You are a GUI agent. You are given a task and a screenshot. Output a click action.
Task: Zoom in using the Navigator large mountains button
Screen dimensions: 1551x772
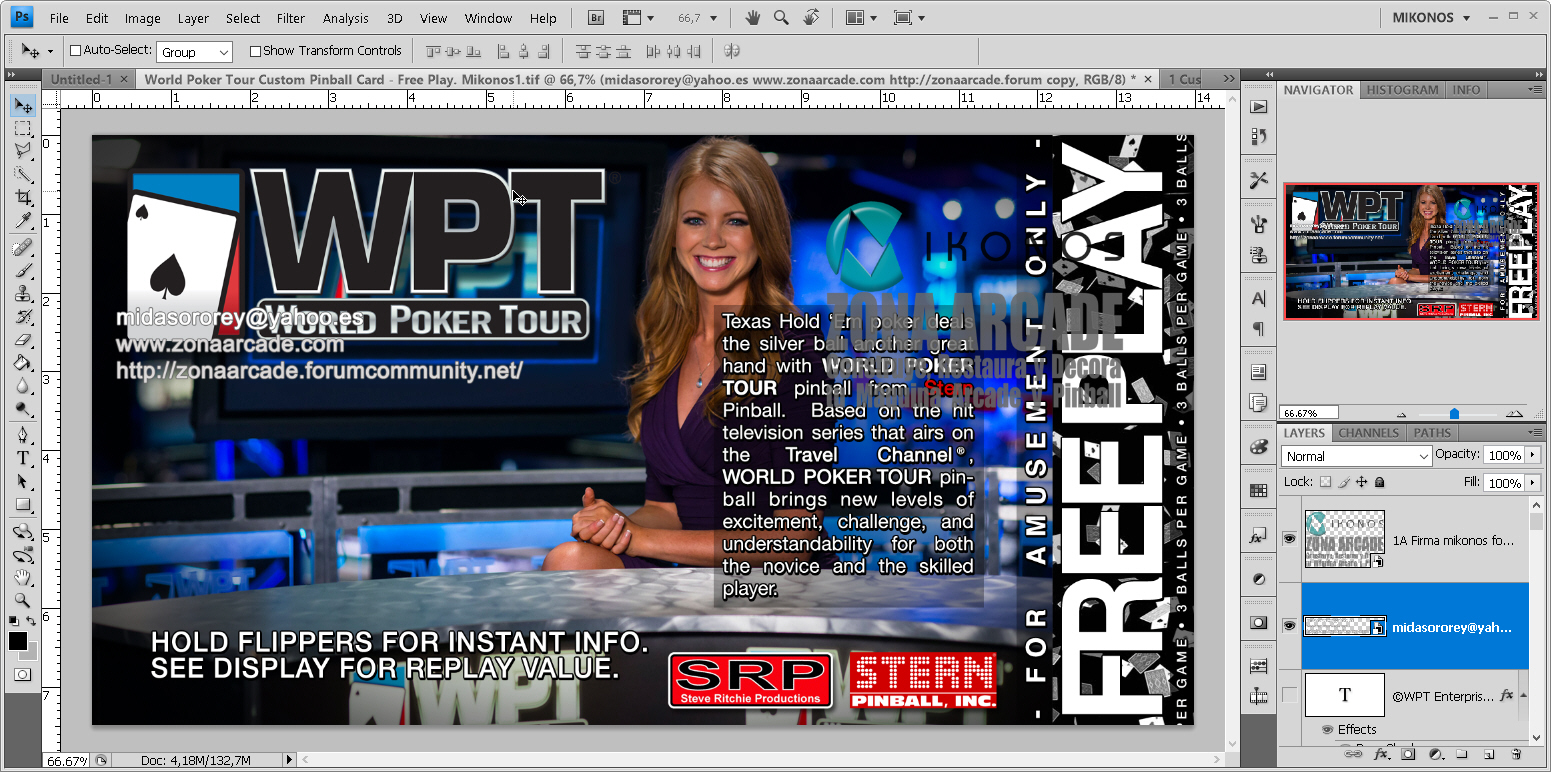(1514, 412)
